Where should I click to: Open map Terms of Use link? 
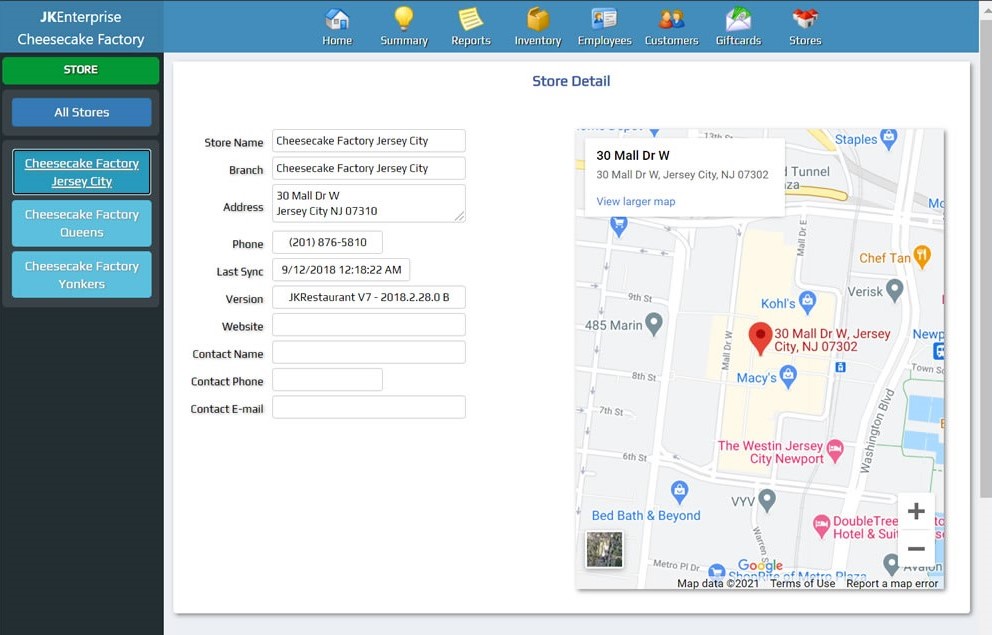click(802, 583)
